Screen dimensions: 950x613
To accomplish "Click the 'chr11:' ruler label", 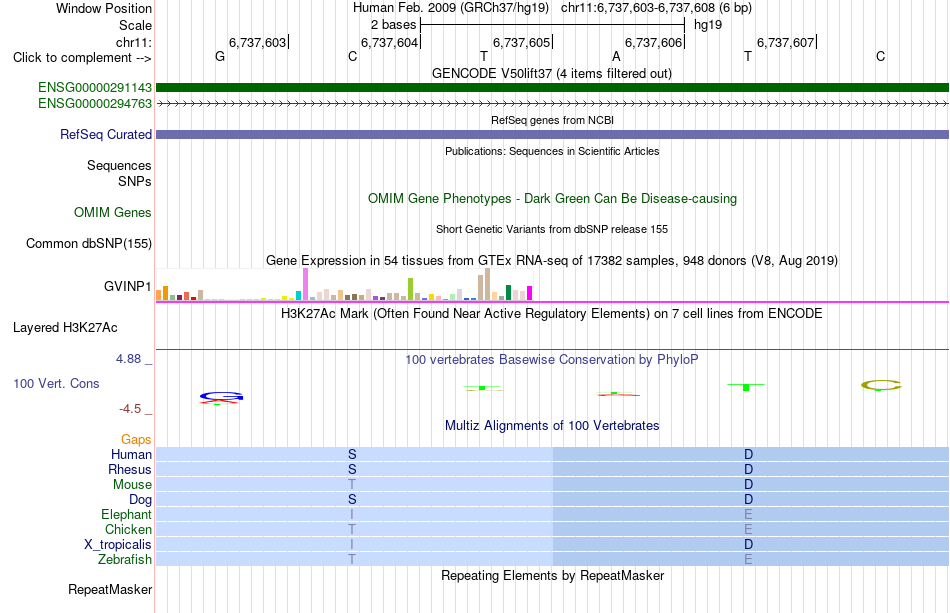I will (x=134, y=42).
